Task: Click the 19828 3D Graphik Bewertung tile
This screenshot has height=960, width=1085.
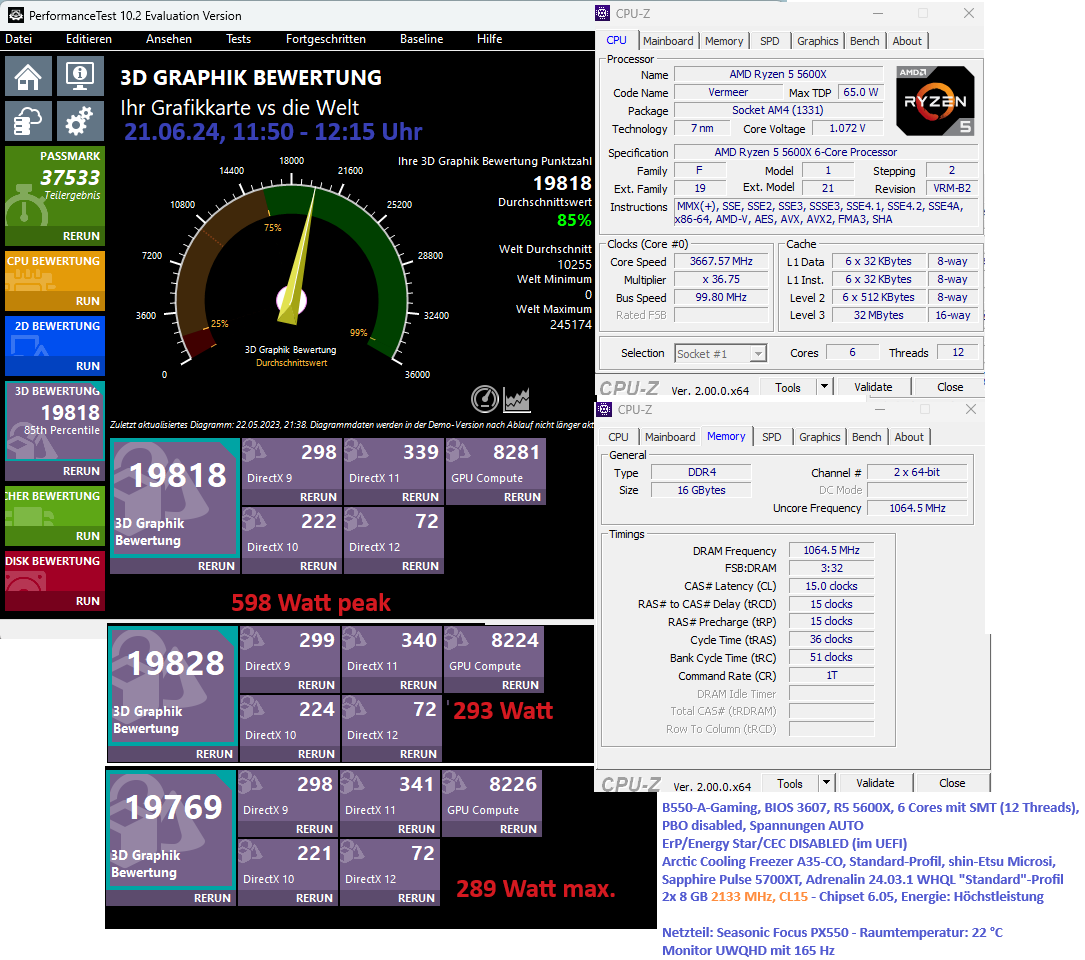Action: (x=173, y=685)
